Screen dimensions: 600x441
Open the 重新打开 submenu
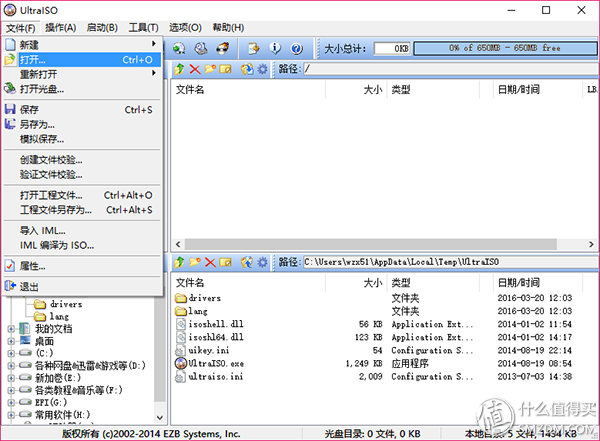[x=82, y=74]
